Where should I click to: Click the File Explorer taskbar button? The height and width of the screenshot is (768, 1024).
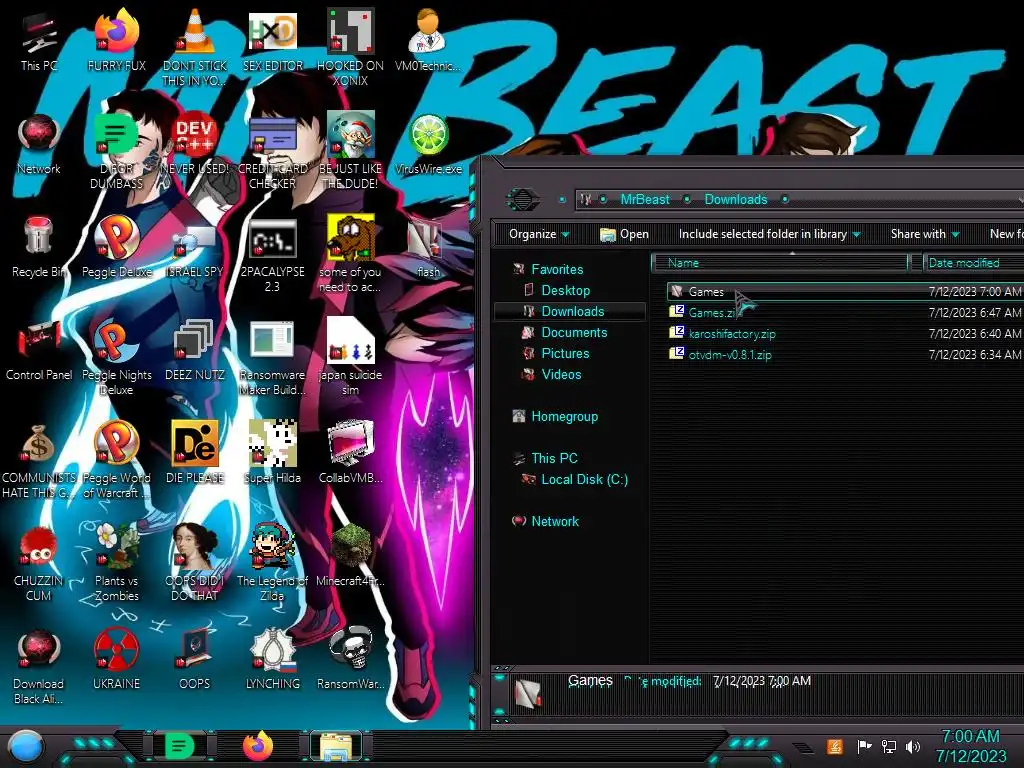pyautogui.click(x=336, y=746)
